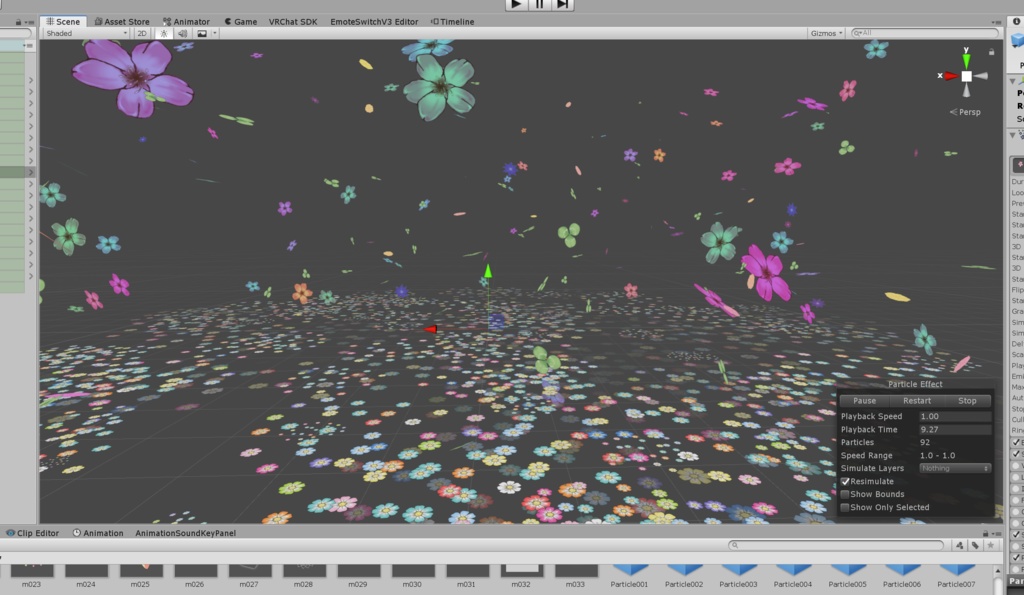The image size is (1024, 595).
Task: Switch to the Animator tab
Action: click(x=186, y=22)
